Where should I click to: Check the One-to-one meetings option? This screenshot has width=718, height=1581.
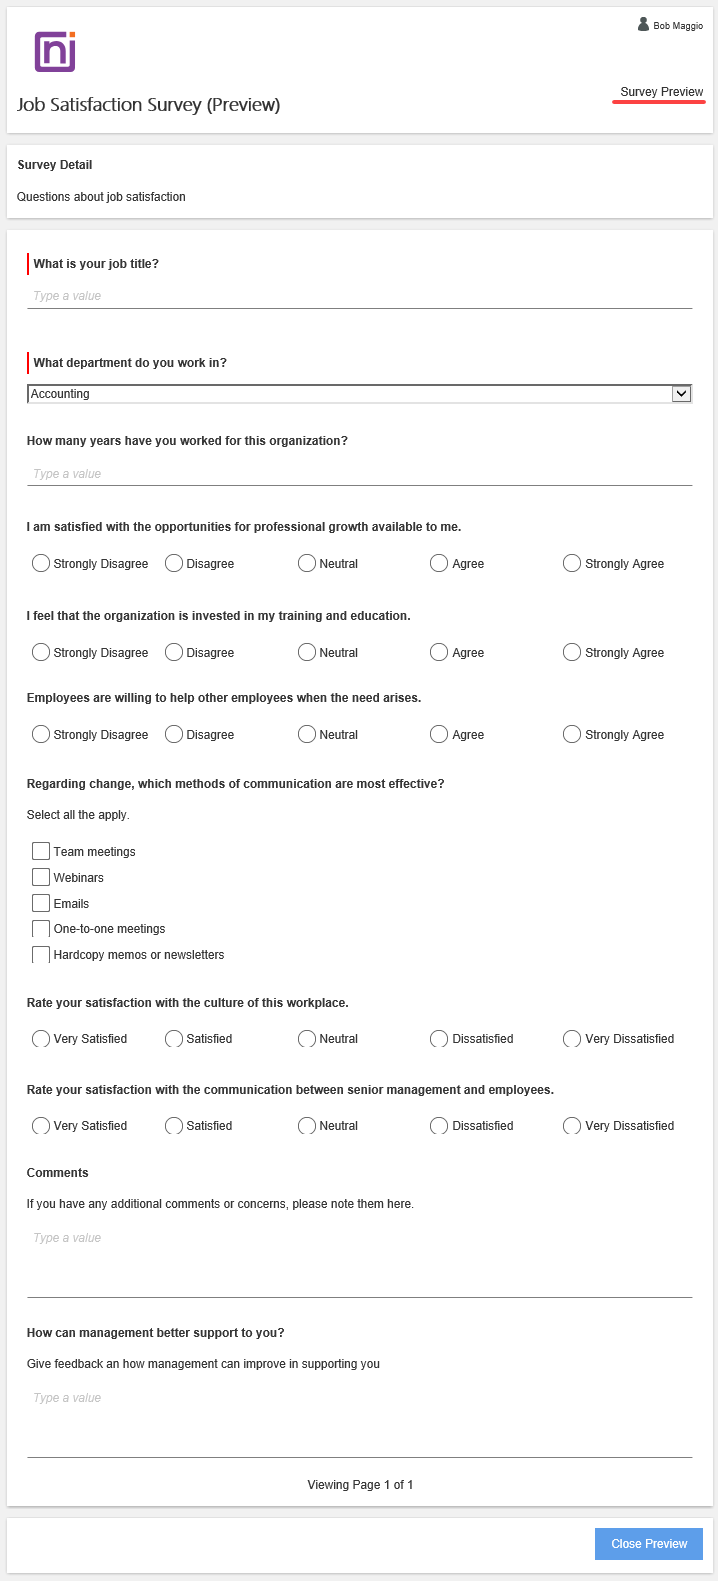coord(40,928)
